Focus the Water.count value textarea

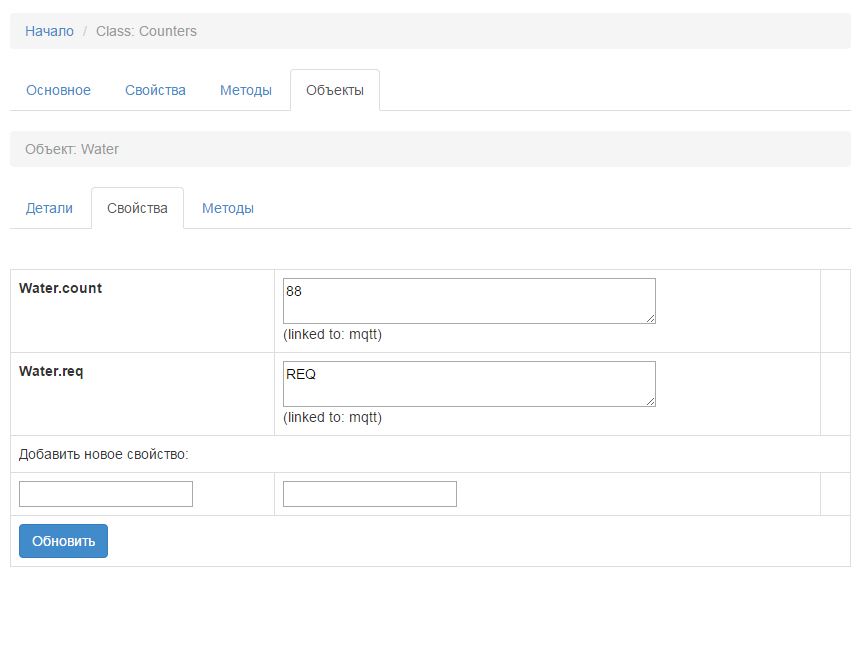click(x=468, y=300)
